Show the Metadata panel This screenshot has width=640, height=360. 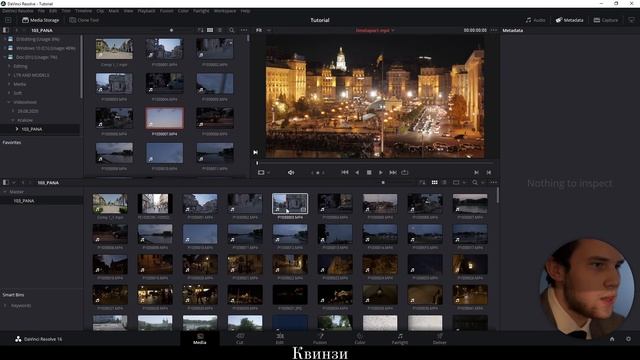(569, 20)
